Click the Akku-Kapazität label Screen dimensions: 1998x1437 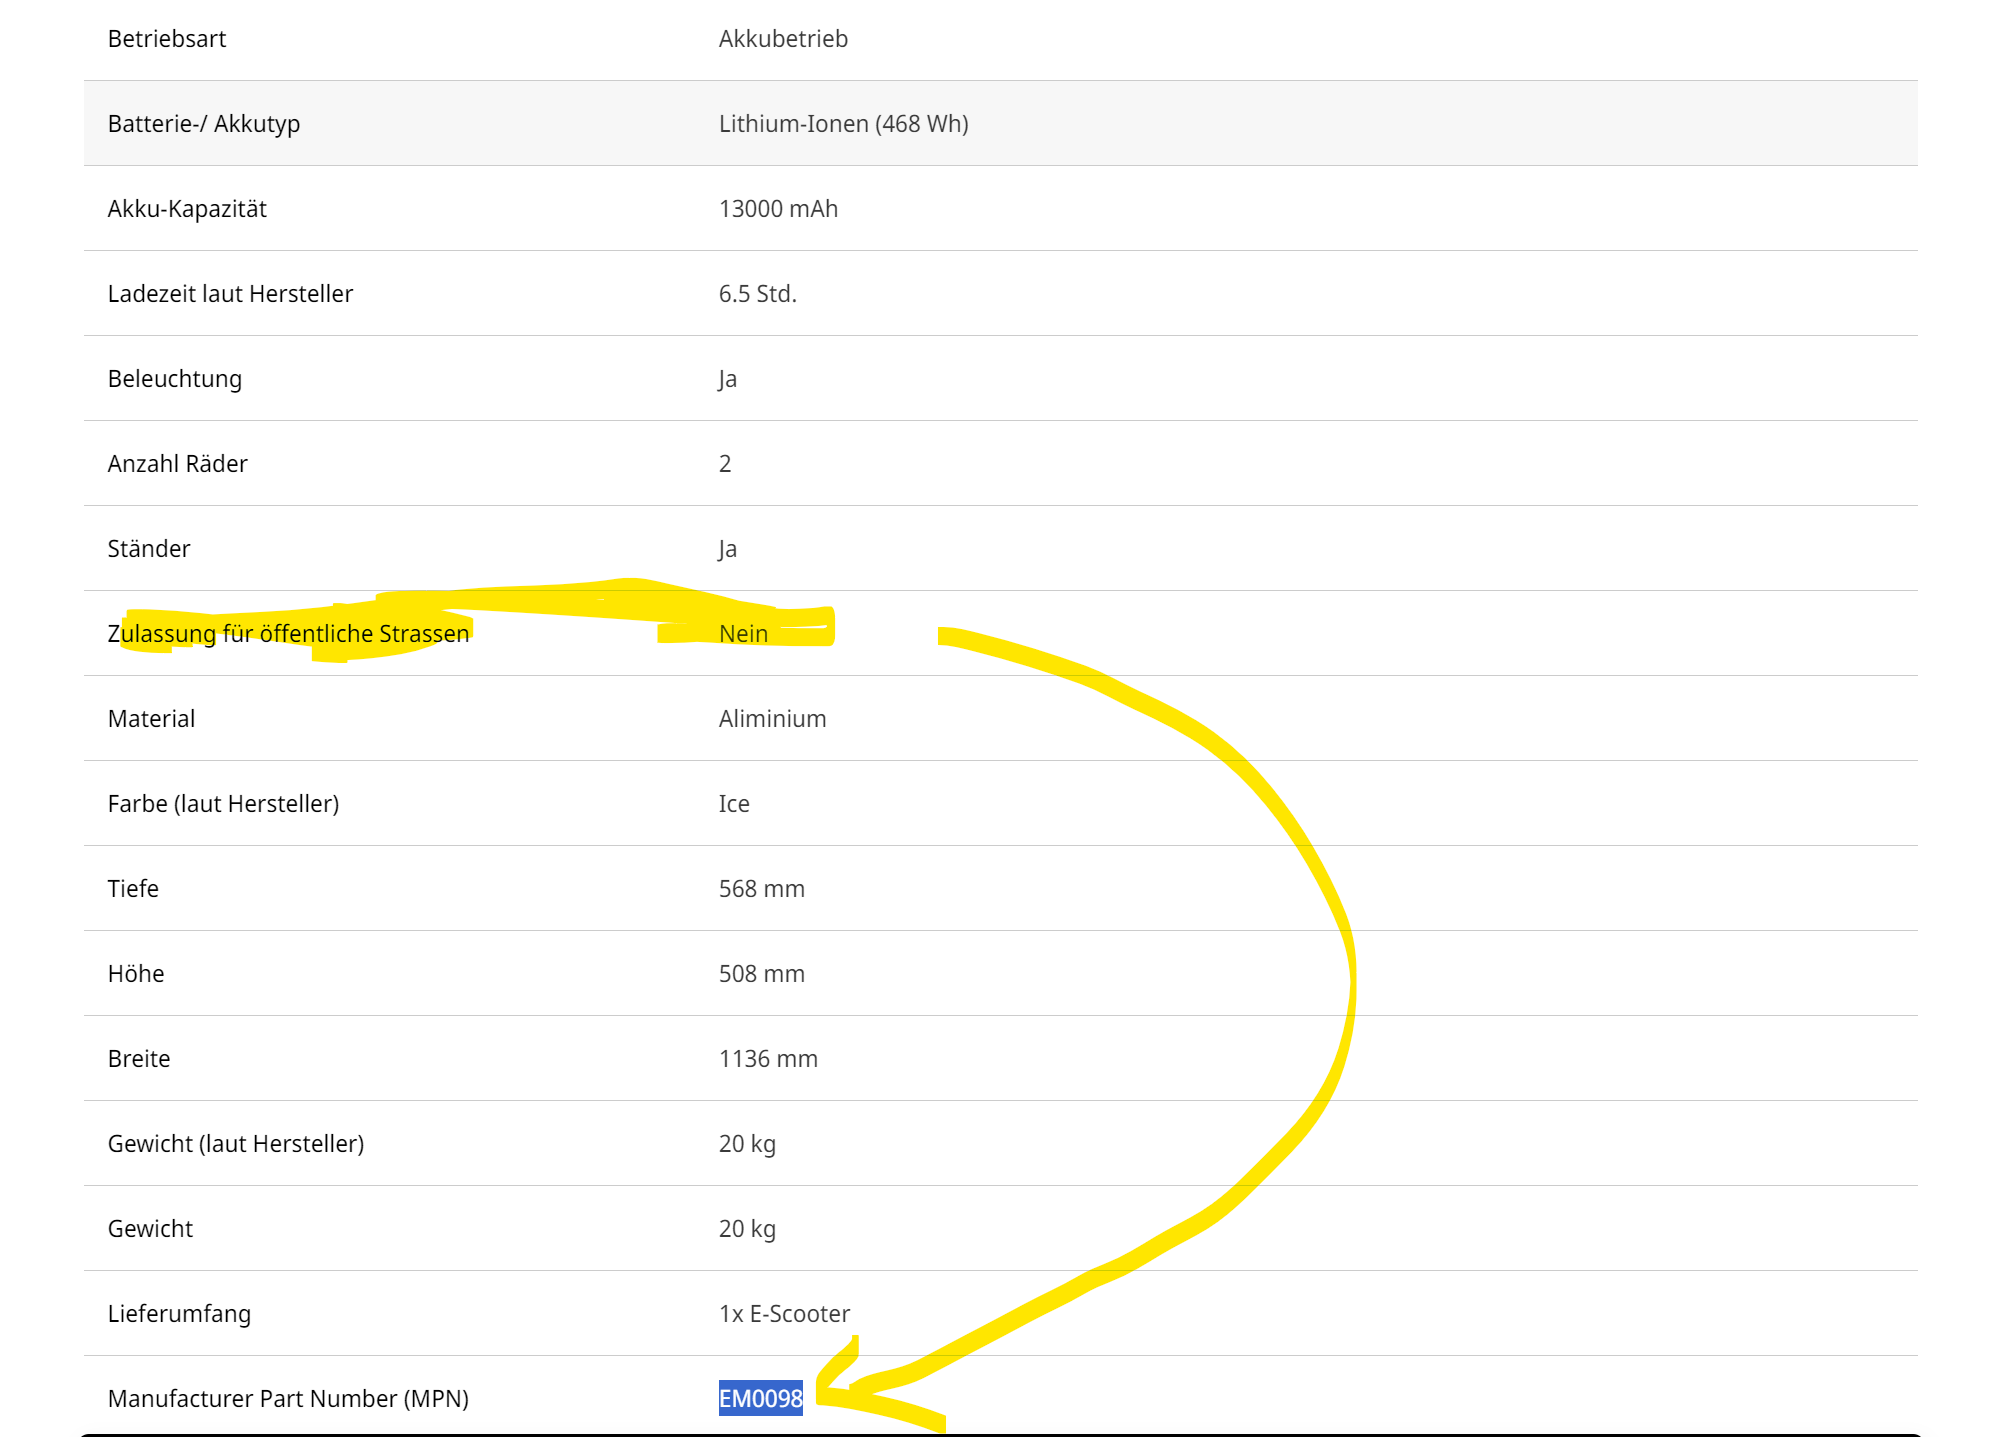click(x=187, y=209)
